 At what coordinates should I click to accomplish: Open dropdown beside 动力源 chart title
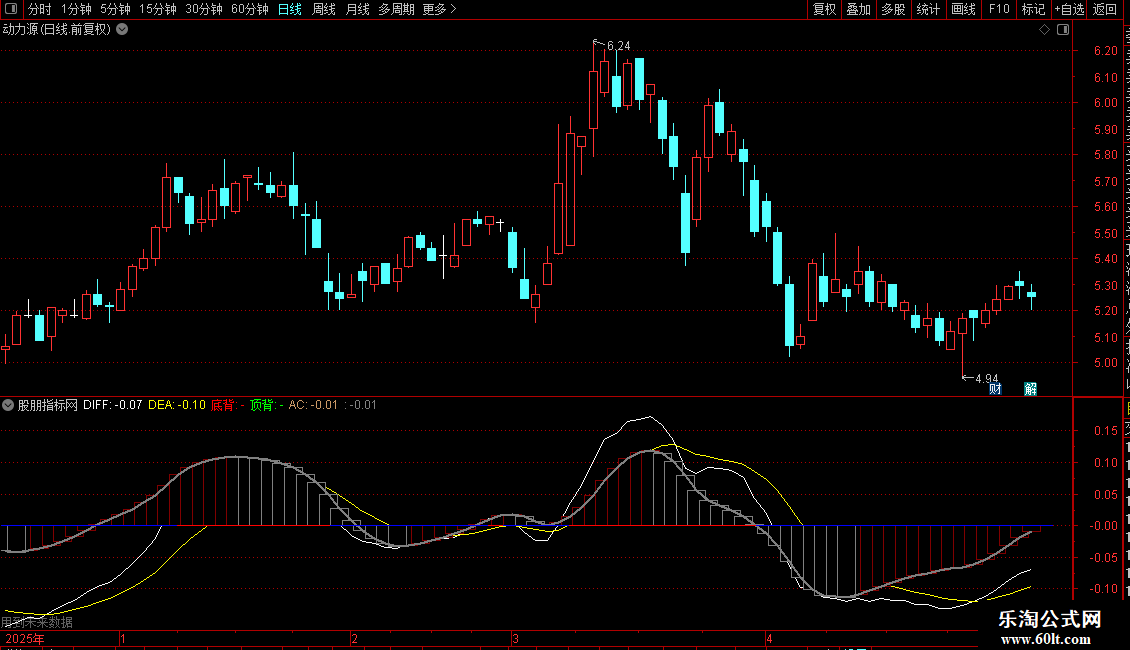[123, 29]
